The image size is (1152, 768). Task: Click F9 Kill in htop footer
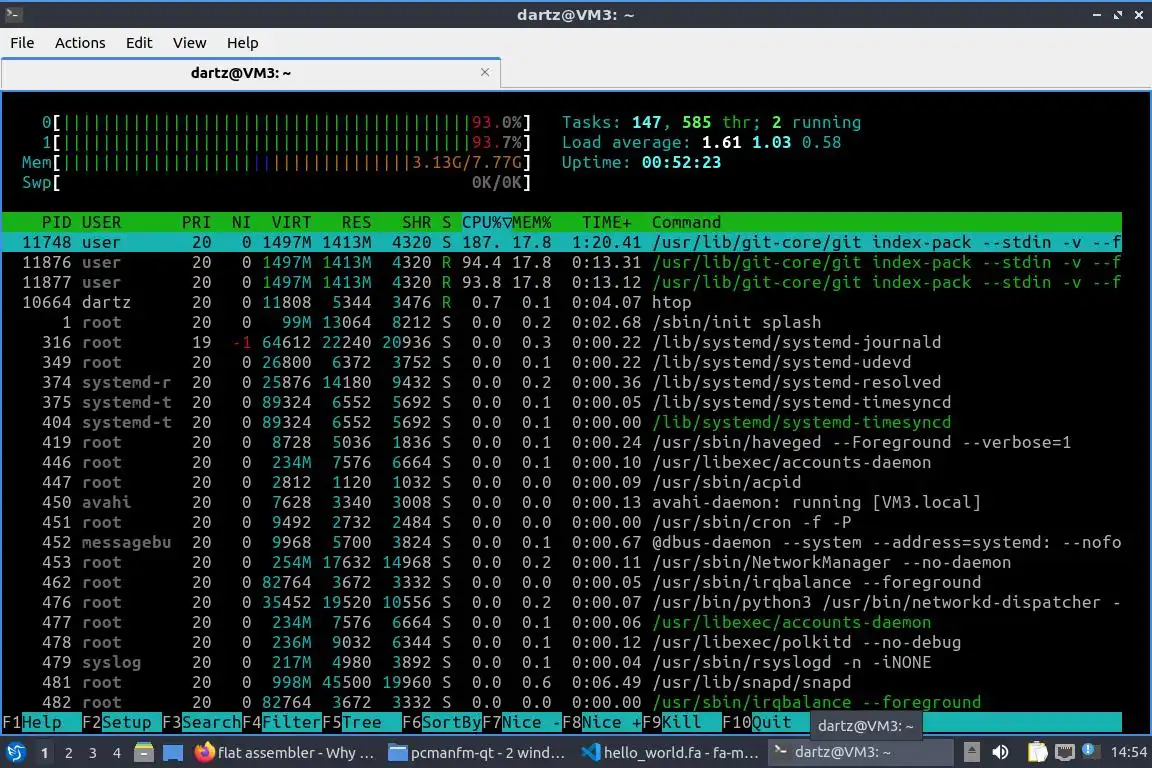(682, 722)
